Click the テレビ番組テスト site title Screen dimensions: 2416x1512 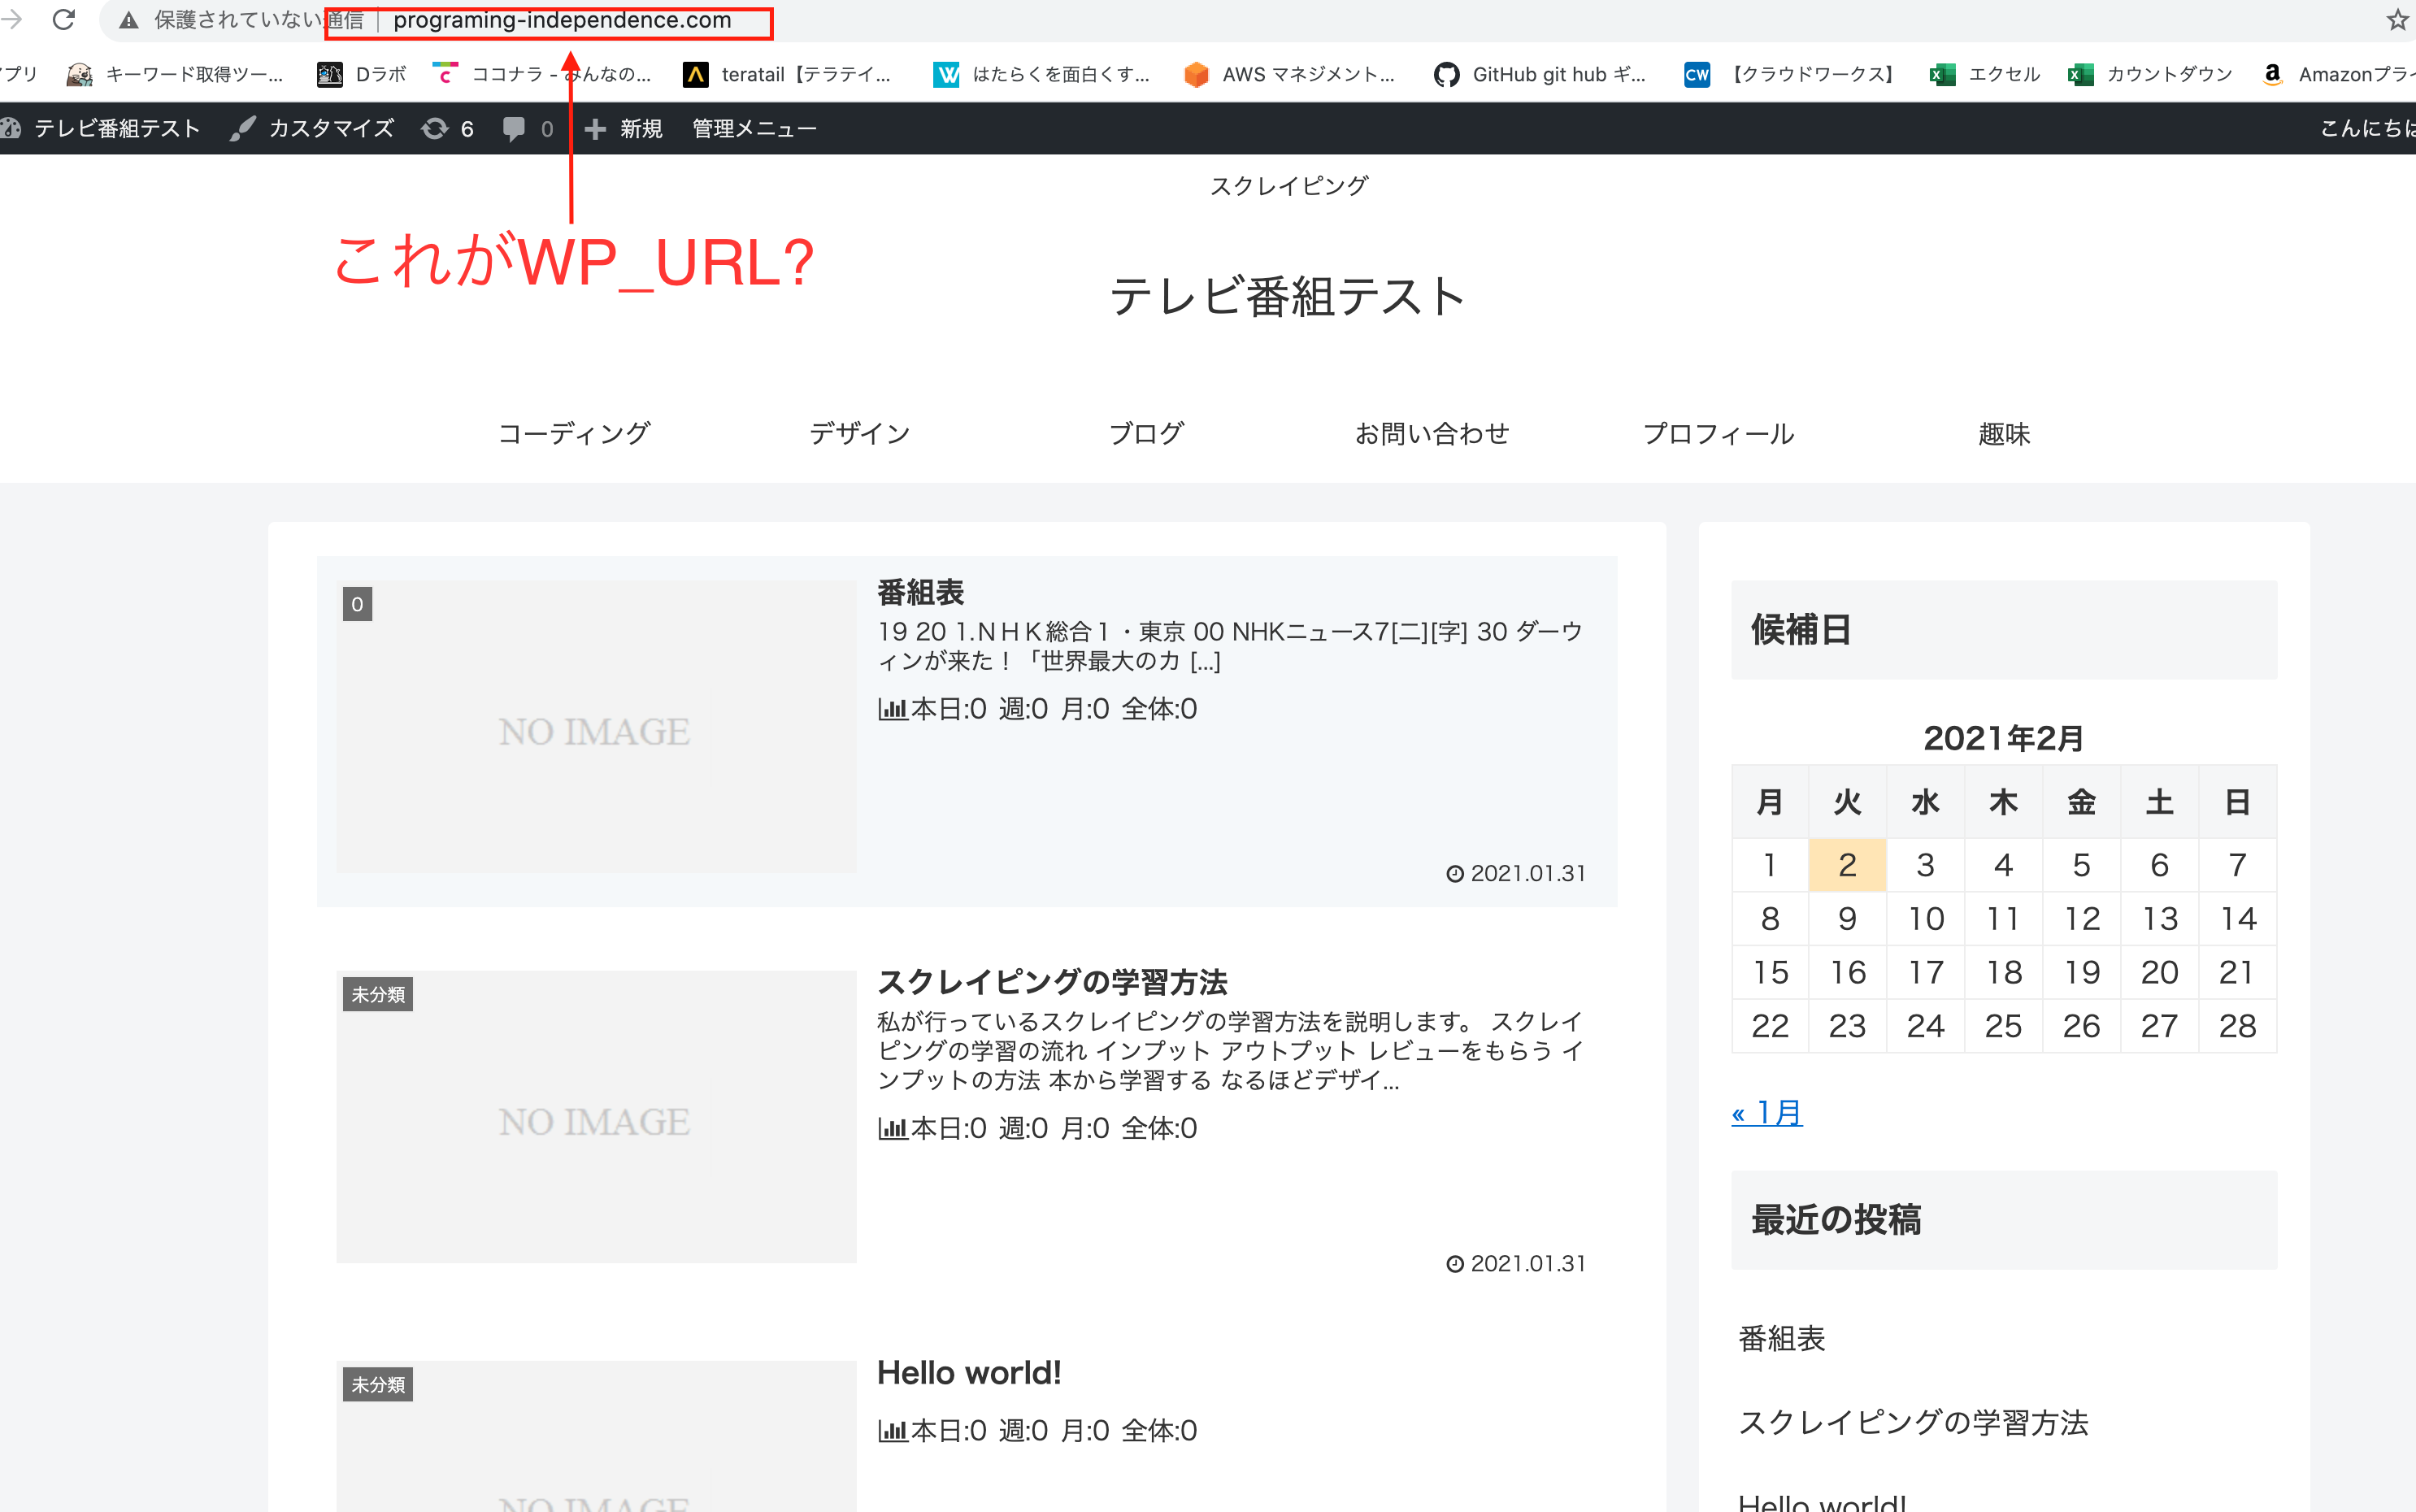(1288, 296)
